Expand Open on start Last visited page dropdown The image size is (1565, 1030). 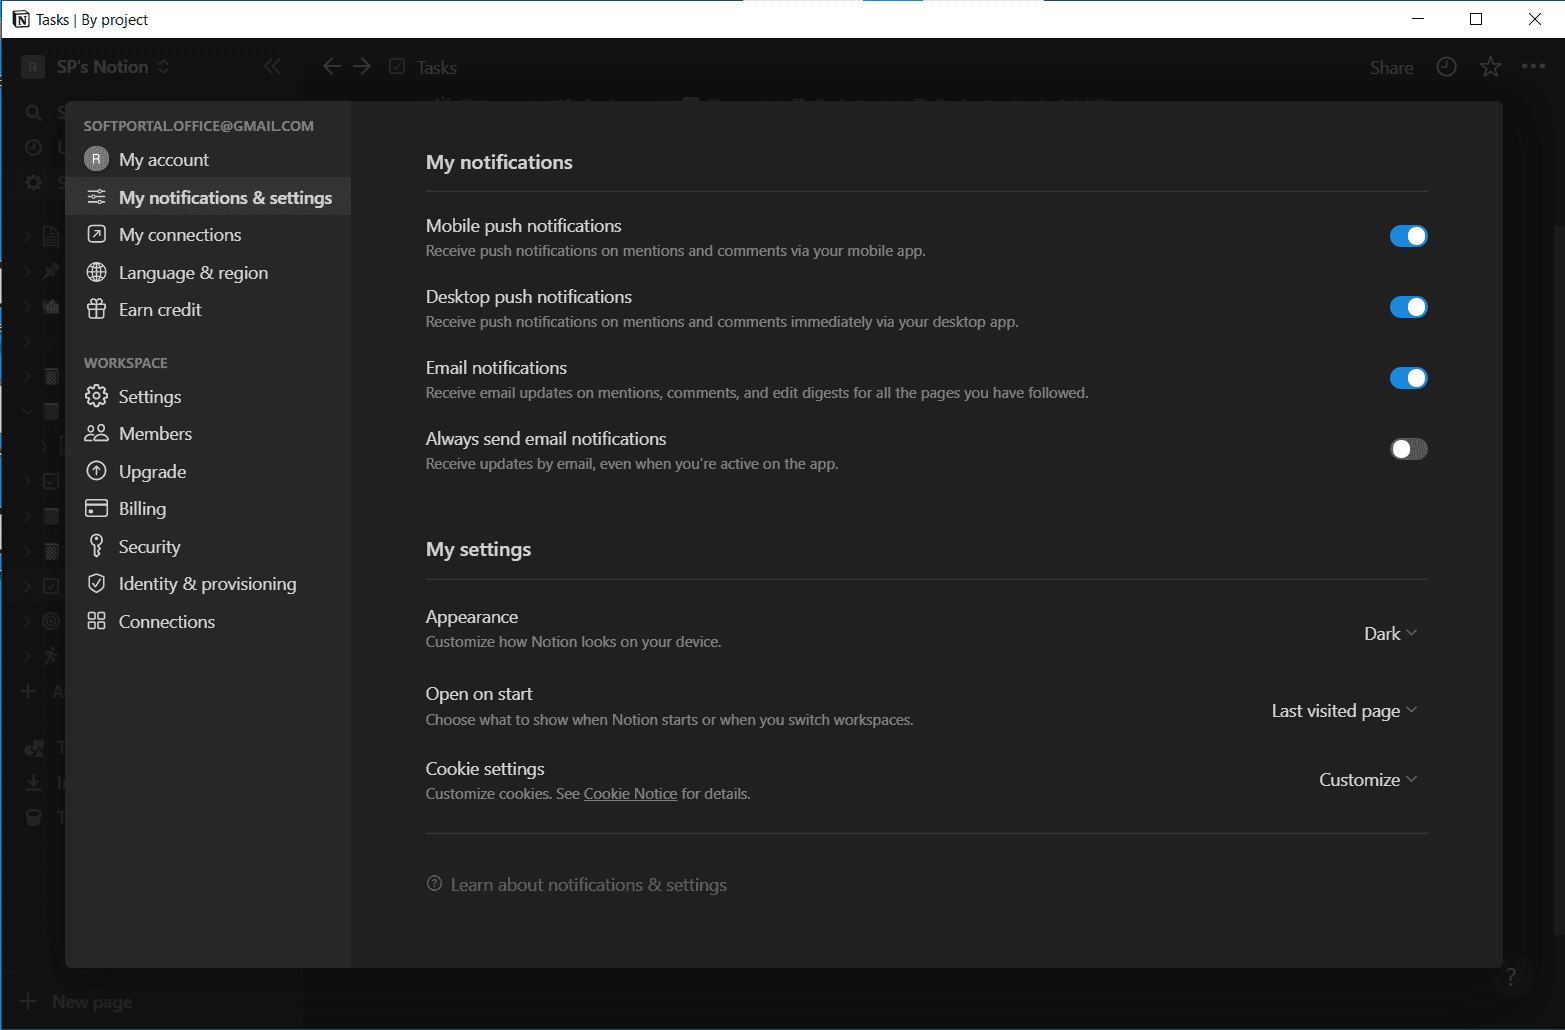(1344, 711)
